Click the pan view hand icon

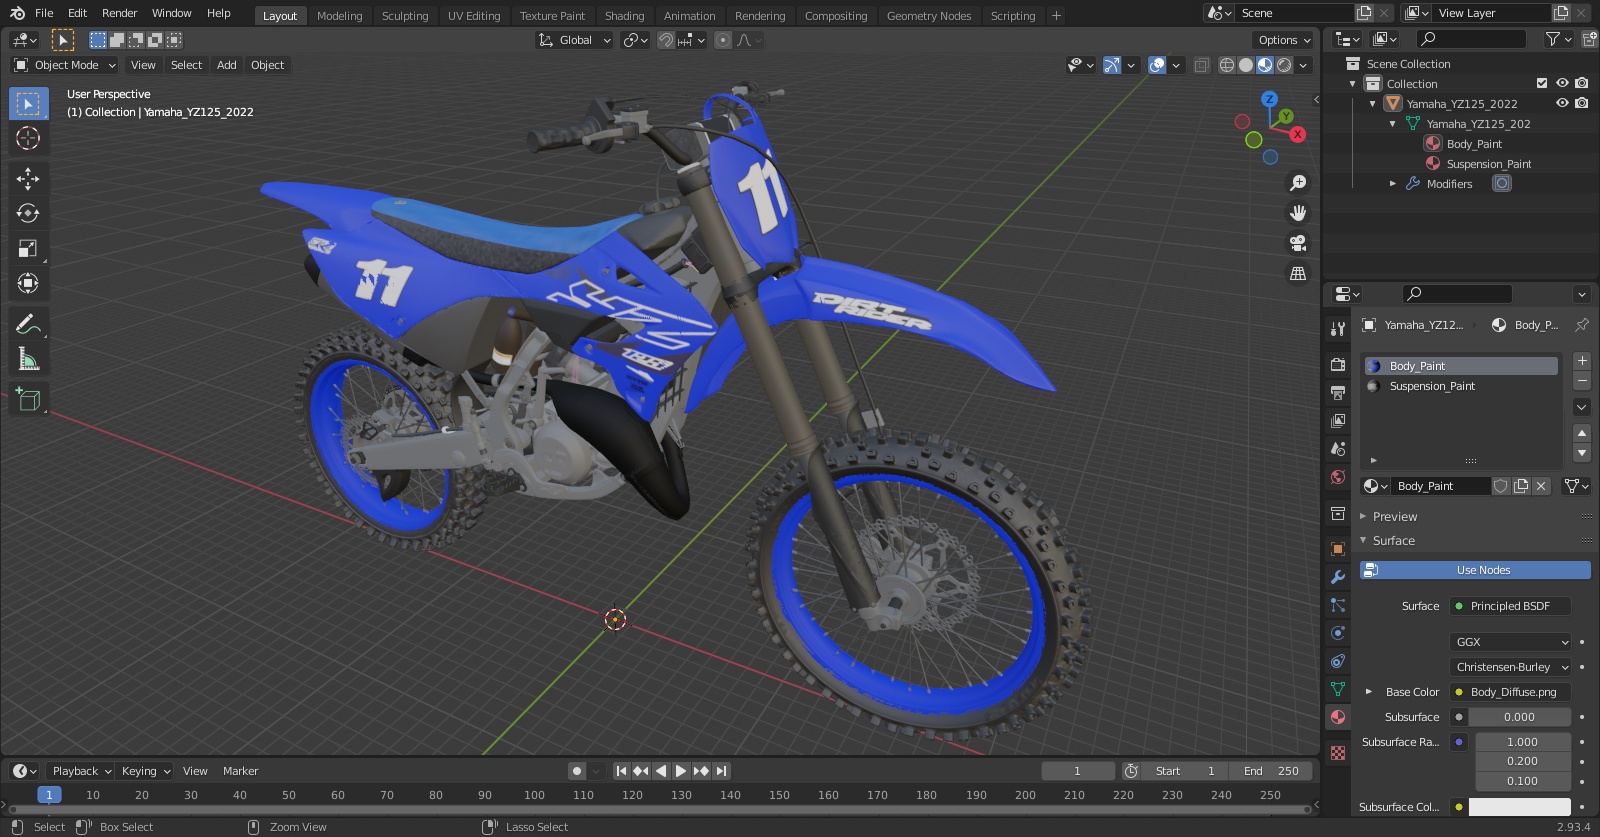[1298, 213]
